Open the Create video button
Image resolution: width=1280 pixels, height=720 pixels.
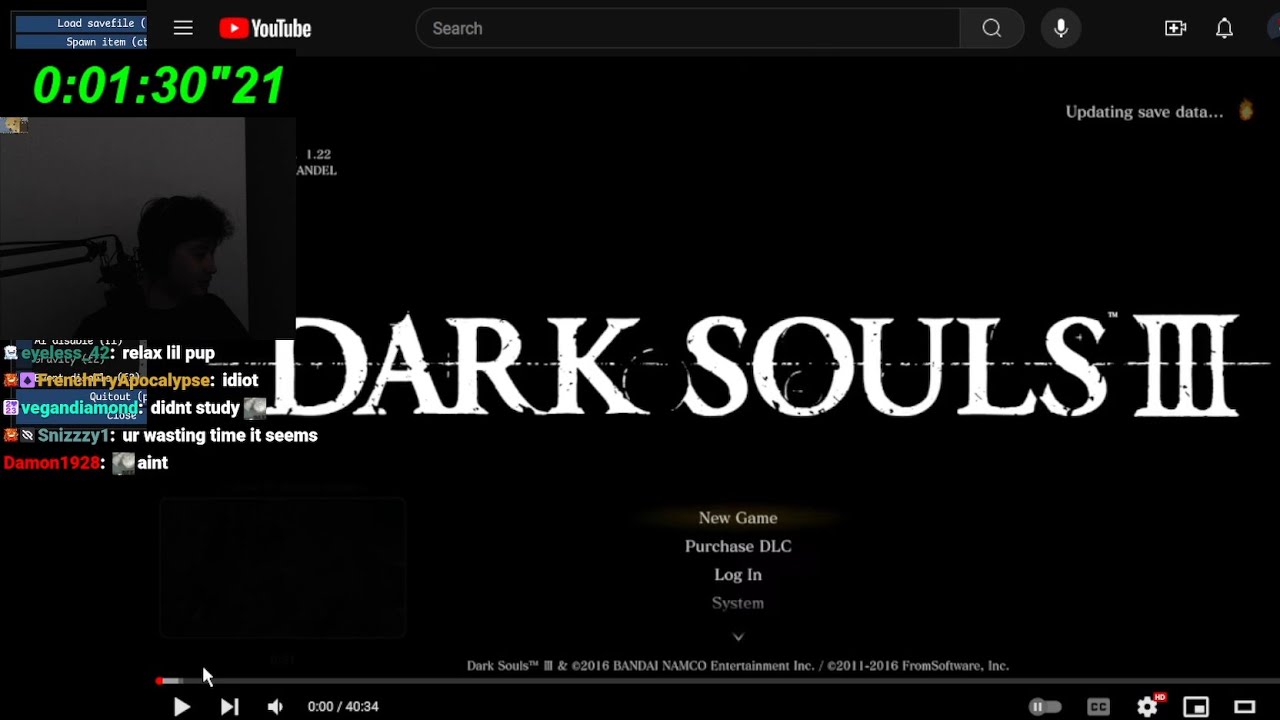click(x=1176, y=28)
